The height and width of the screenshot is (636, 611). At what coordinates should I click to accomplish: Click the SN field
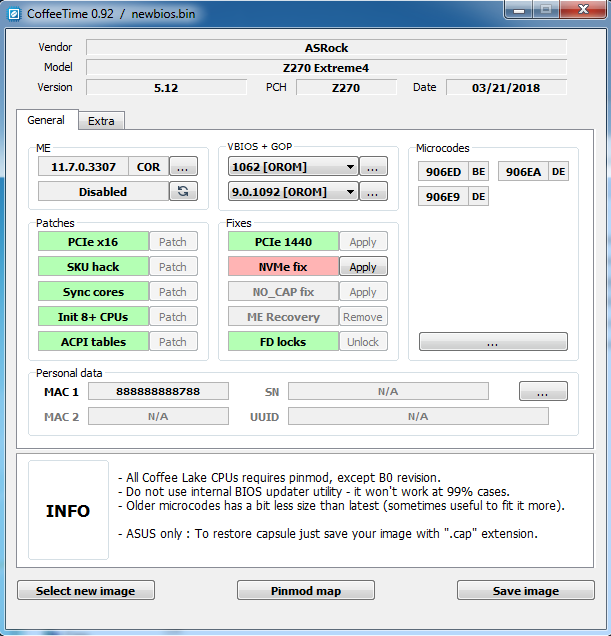388,391
